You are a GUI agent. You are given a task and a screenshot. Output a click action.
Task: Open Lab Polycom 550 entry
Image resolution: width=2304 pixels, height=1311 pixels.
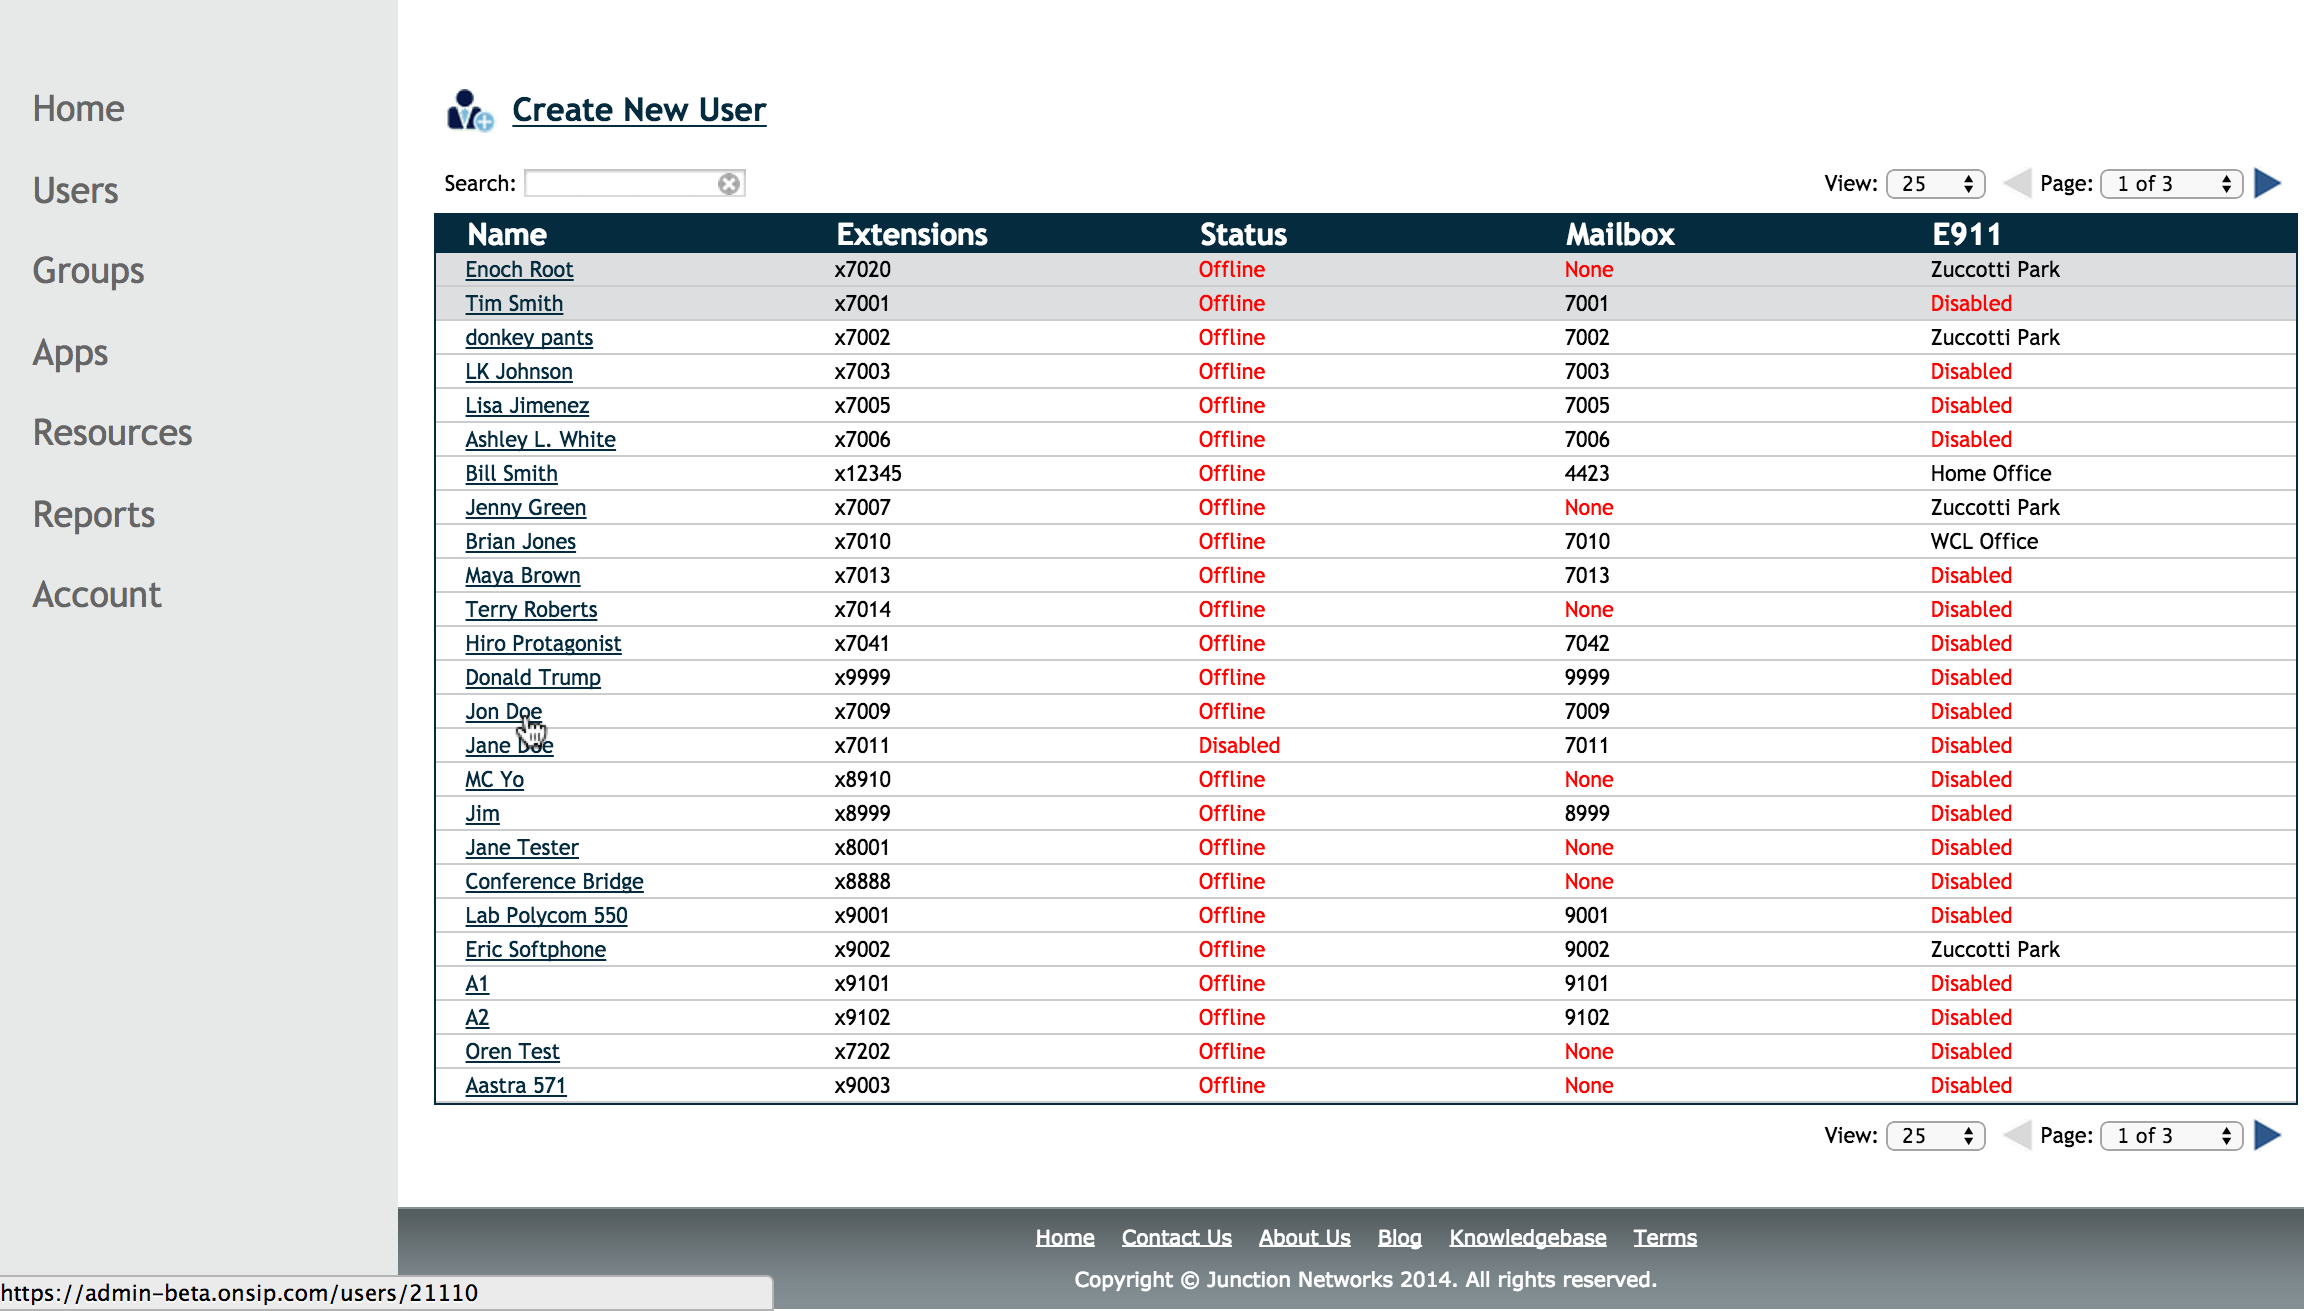546,916
